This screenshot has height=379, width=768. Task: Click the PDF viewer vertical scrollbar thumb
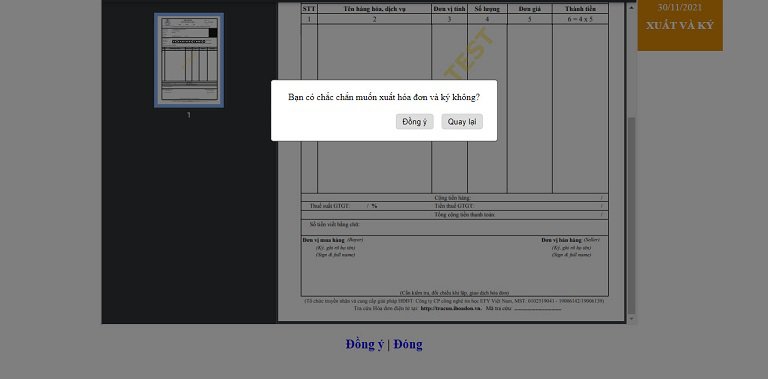pyautogui.click(x=631, y=215)
